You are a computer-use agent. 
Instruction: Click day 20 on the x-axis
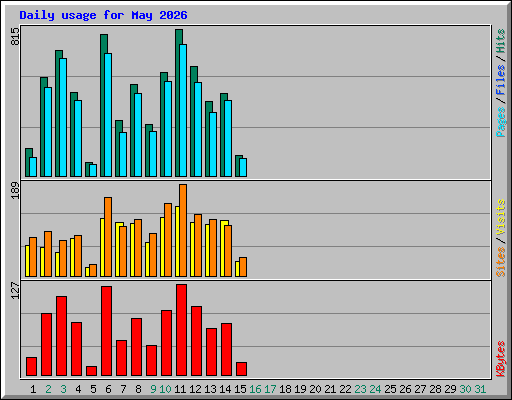pyautogui.click(x=315, y=389)
